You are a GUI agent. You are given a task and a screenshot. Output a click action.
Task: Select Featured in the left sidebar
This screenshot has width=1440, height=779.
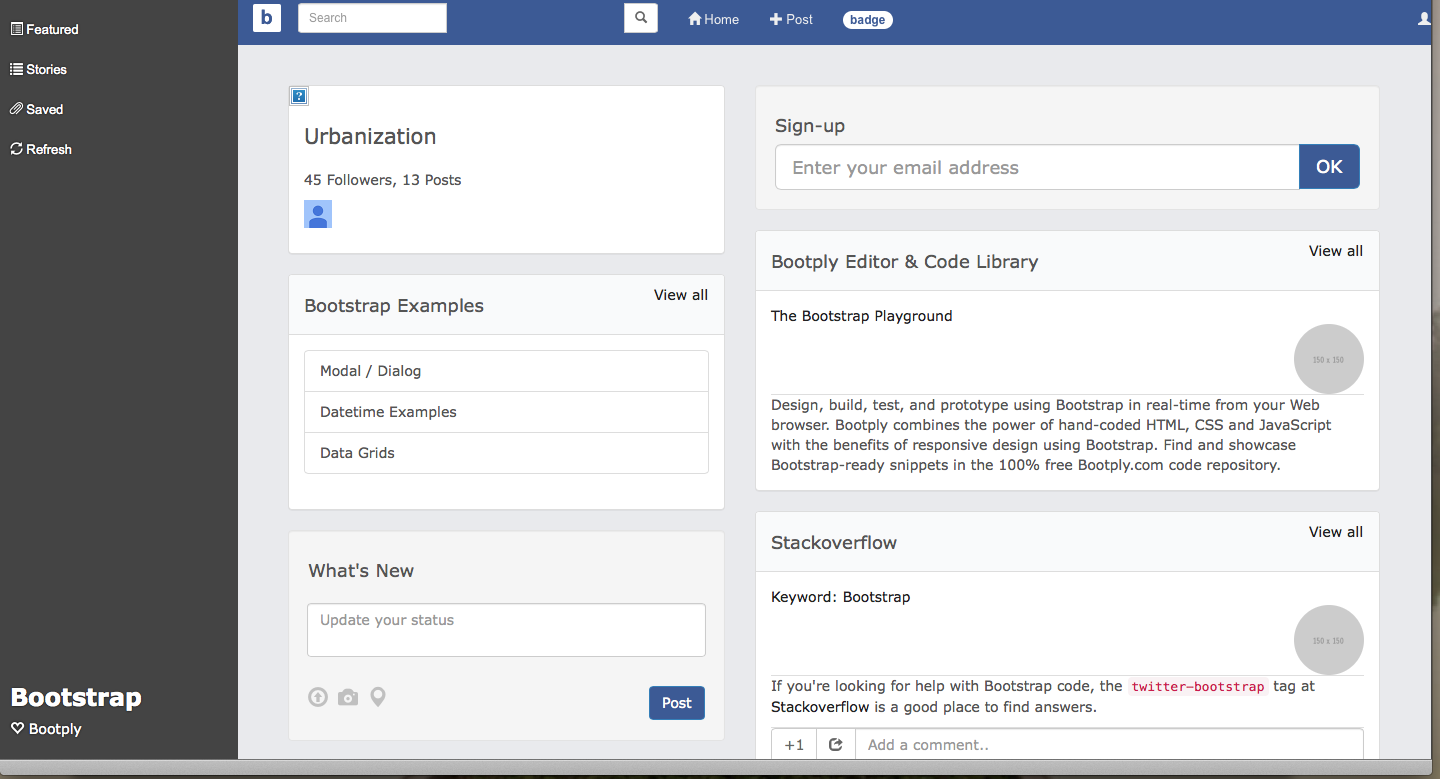coord(44,29)
